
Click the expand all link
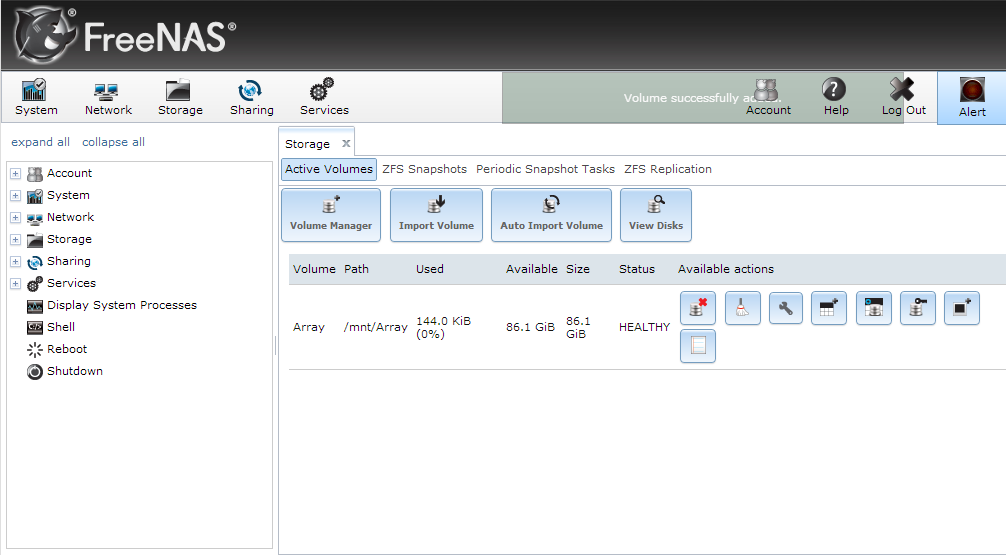(40, 142)
